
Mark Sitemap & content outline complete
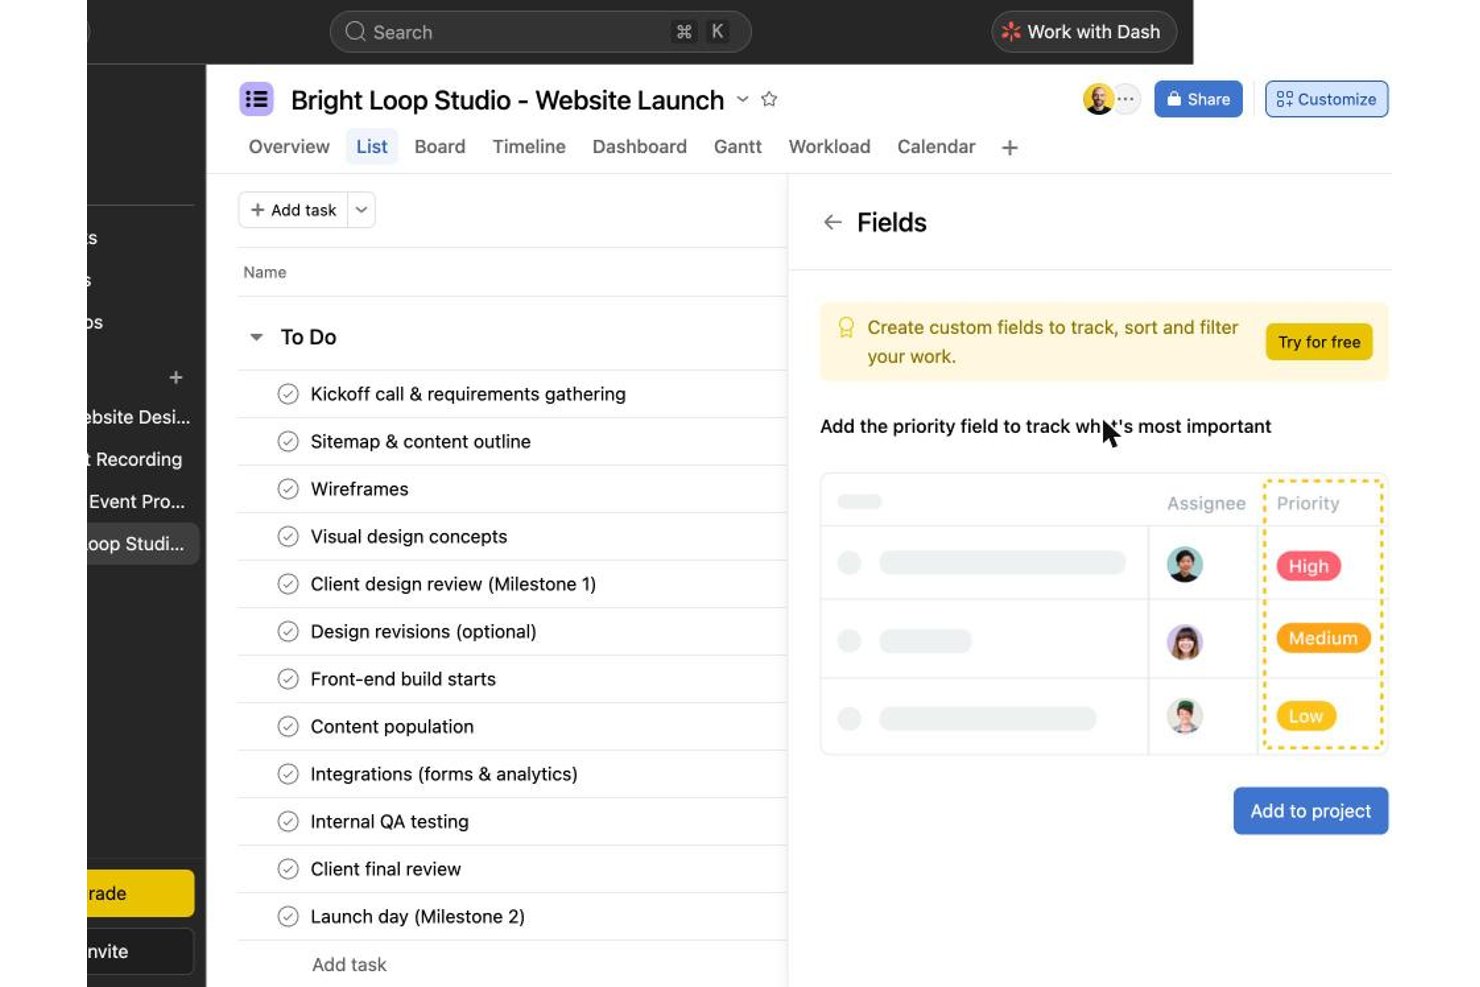click(x=288, y=441)
